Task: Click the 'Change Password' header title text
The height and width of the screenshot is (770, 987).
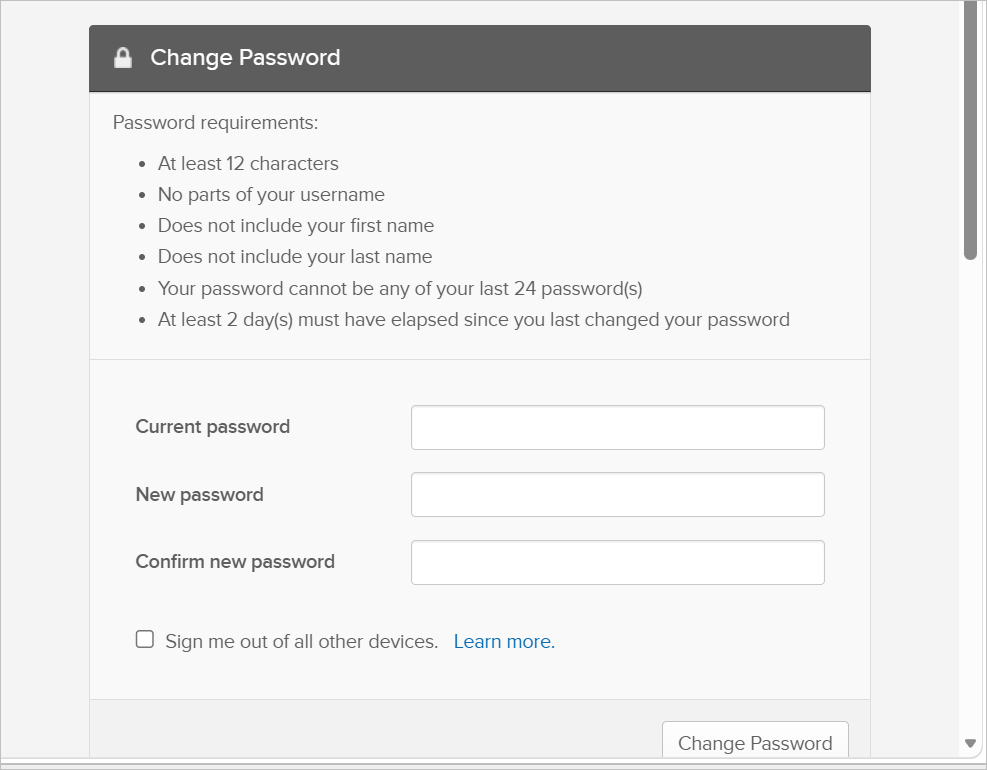Action: pyautogui.click(x=245, y=57)
